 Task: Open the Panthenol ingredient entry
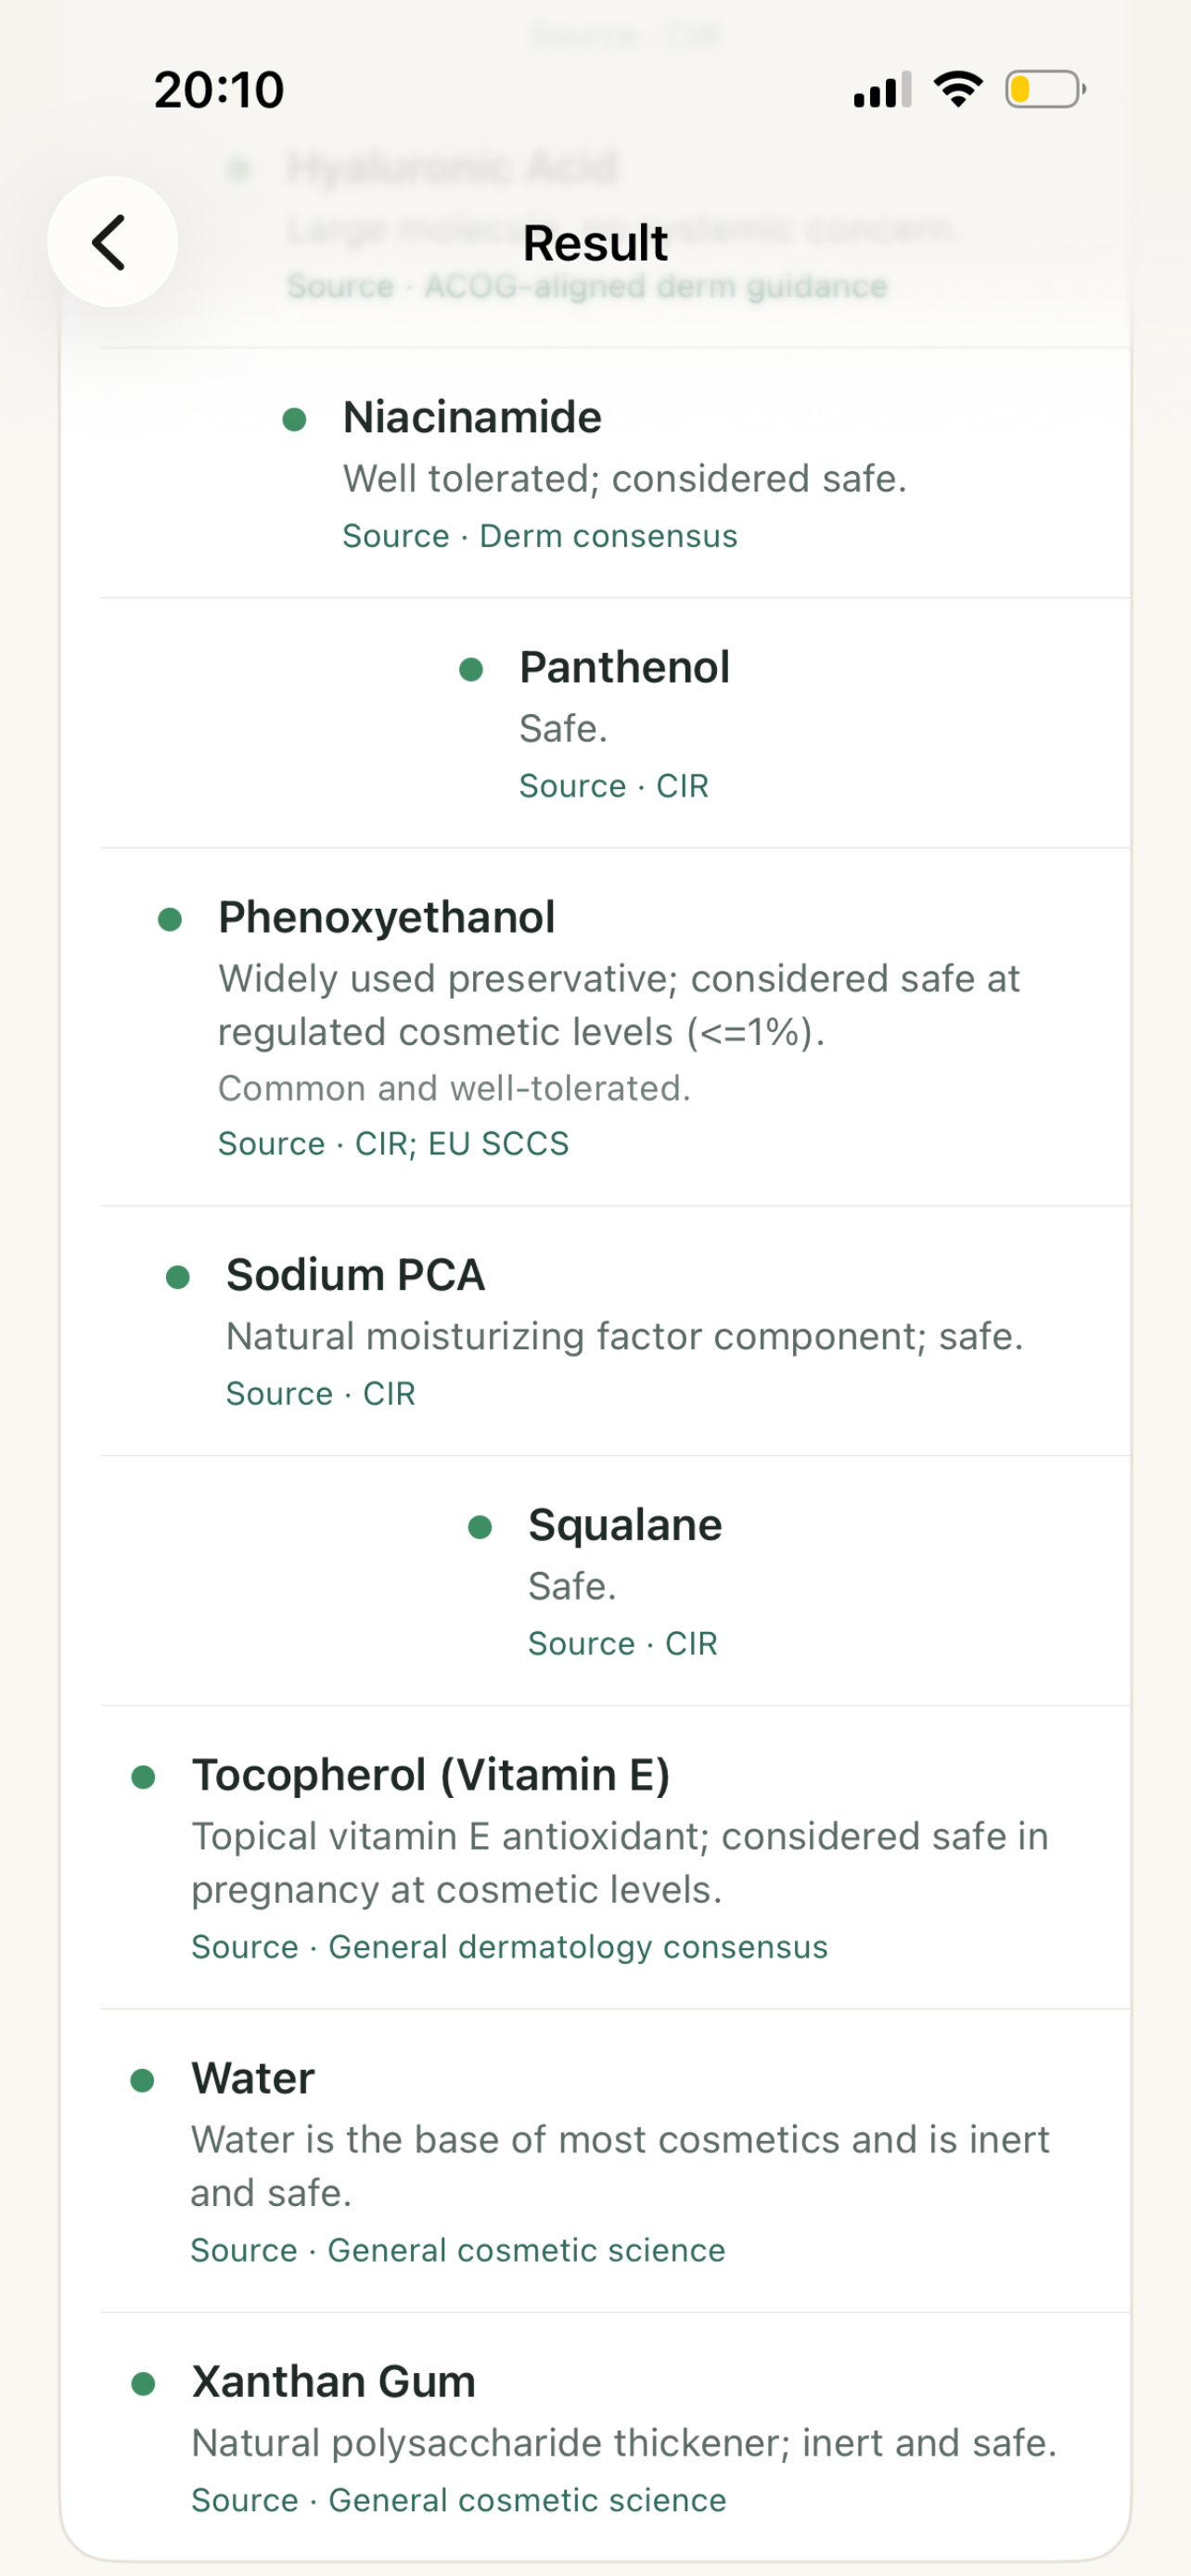pos(615,723)
